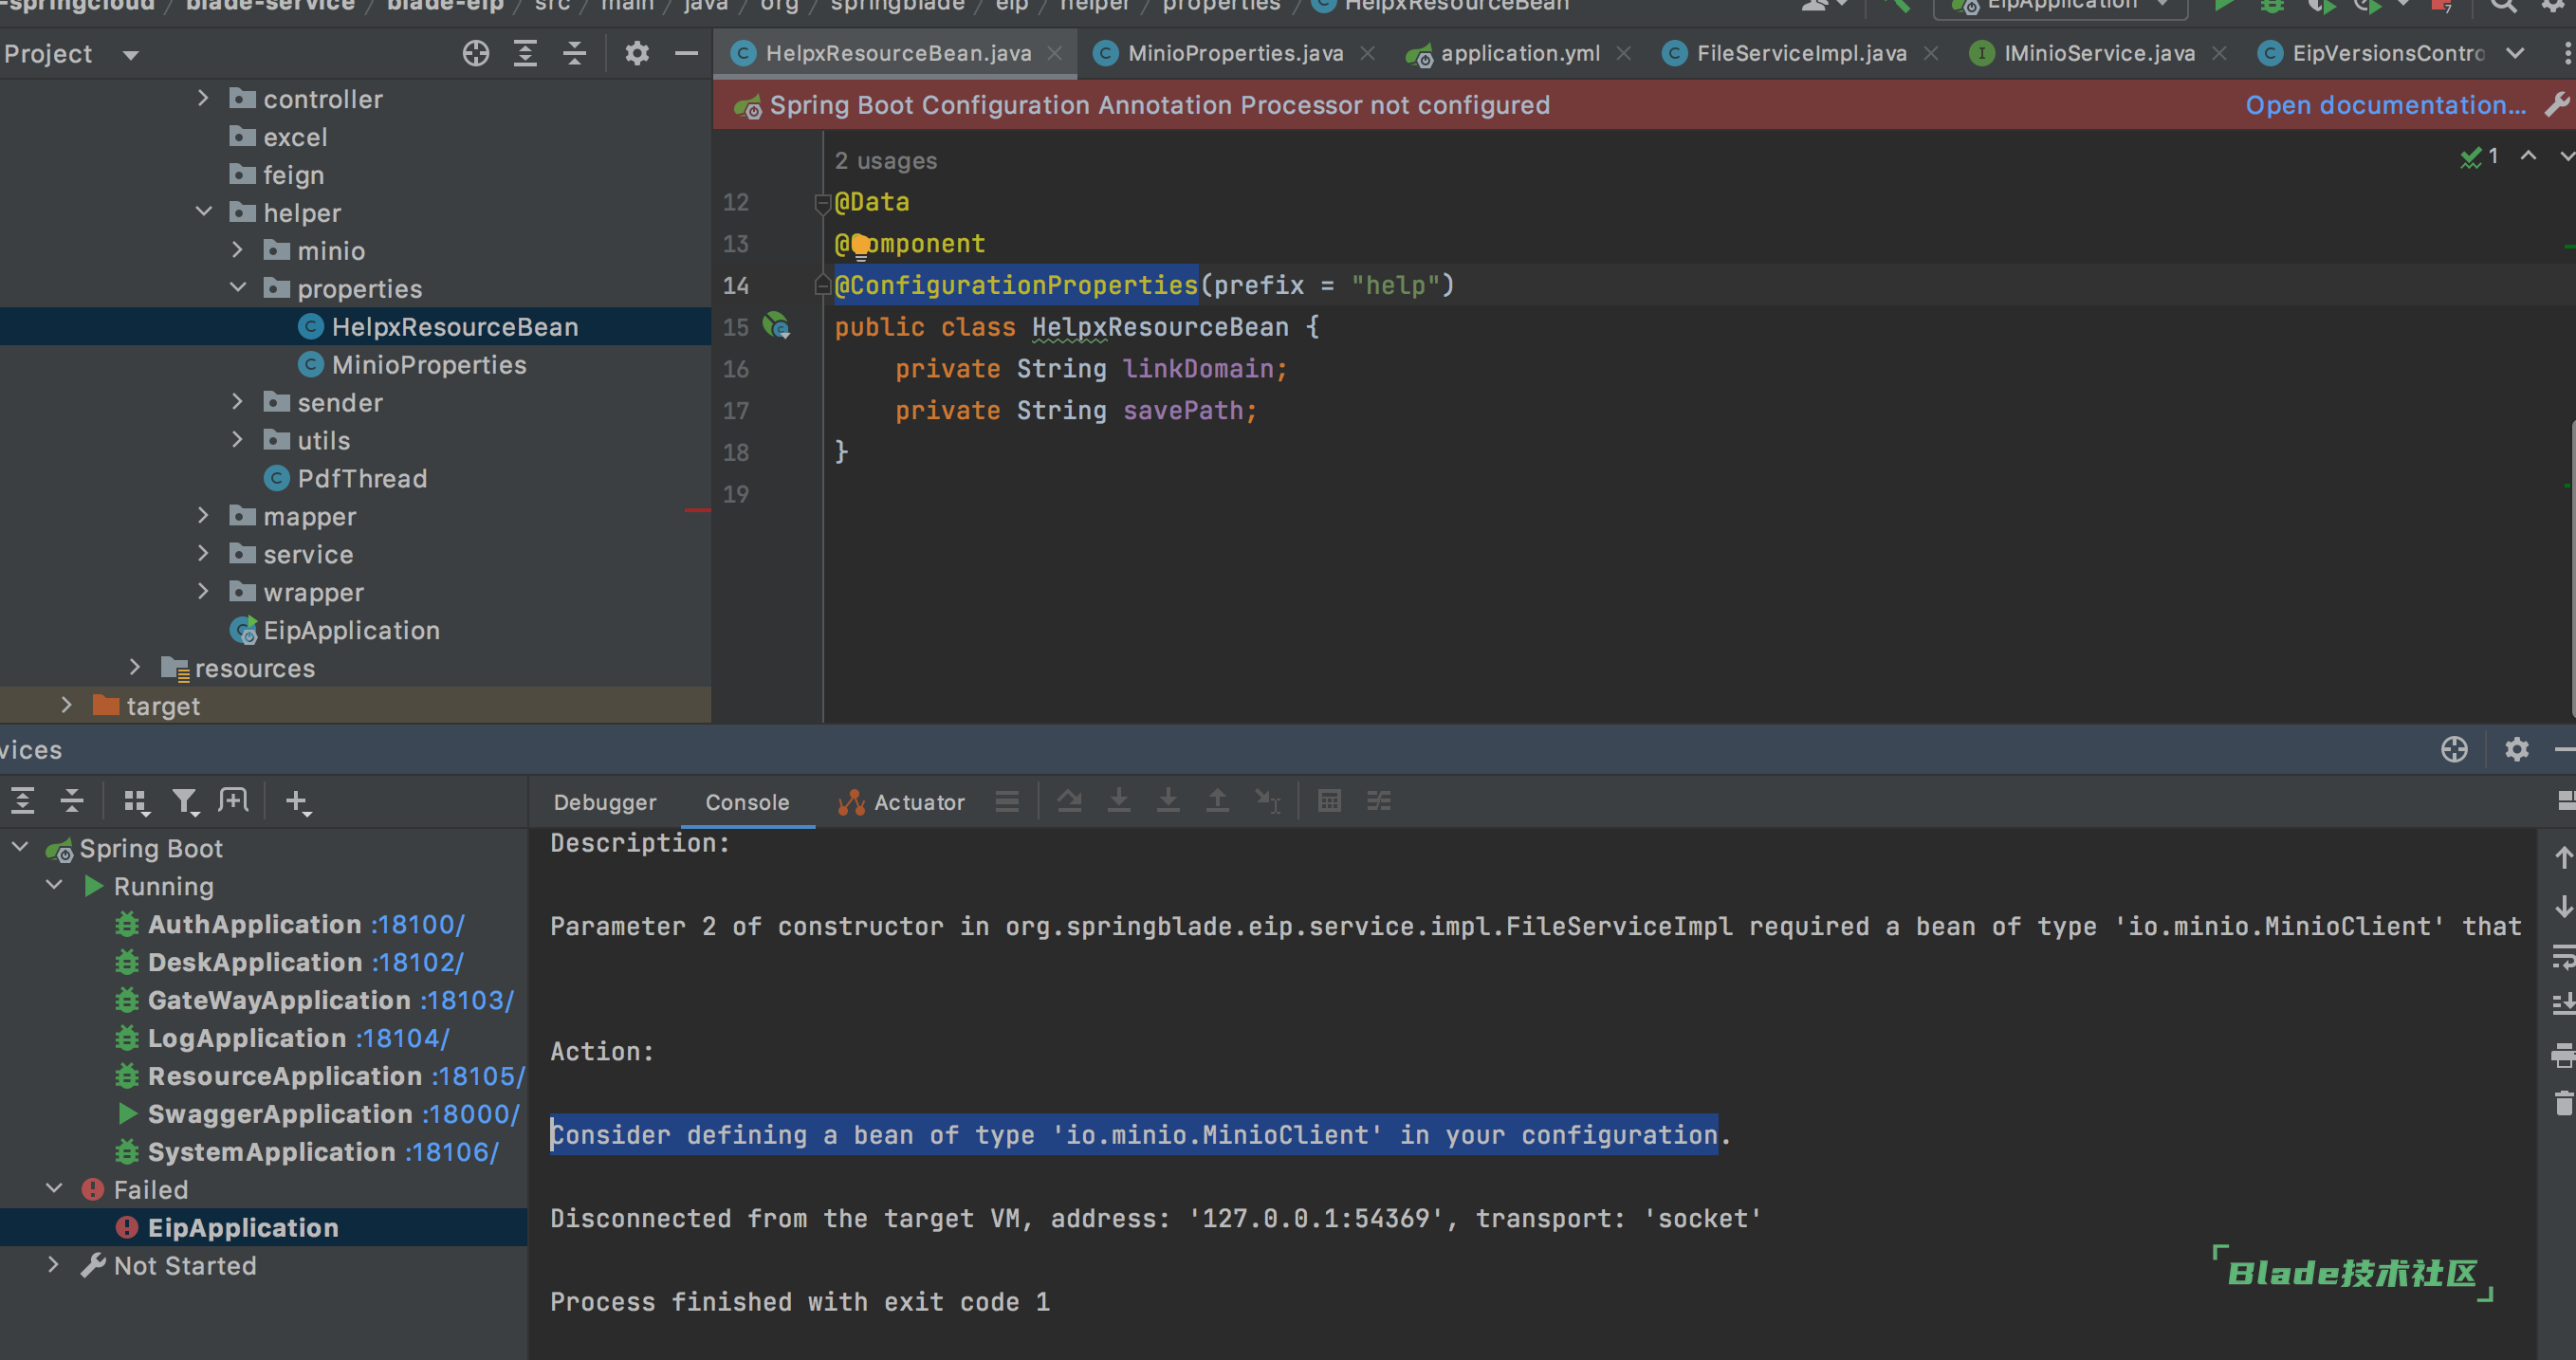Collapse the Running services group

coord(54,886)
